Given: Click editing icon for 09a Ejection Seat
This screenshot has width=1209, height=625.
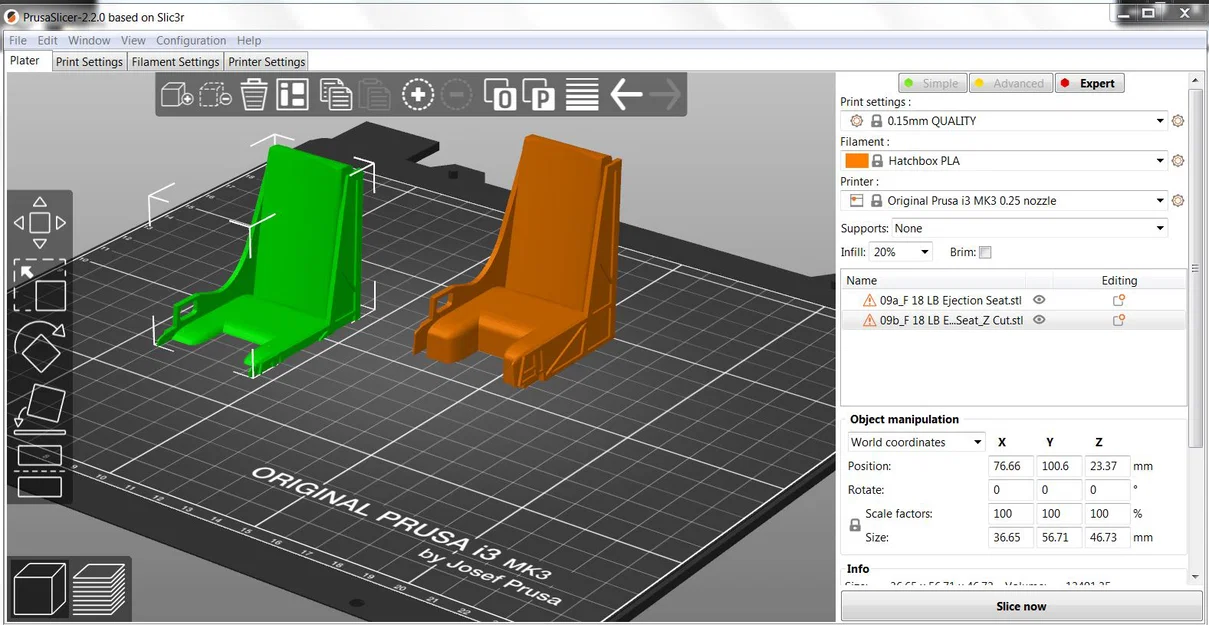Looking at the screenshot, I should (1119, 300).
